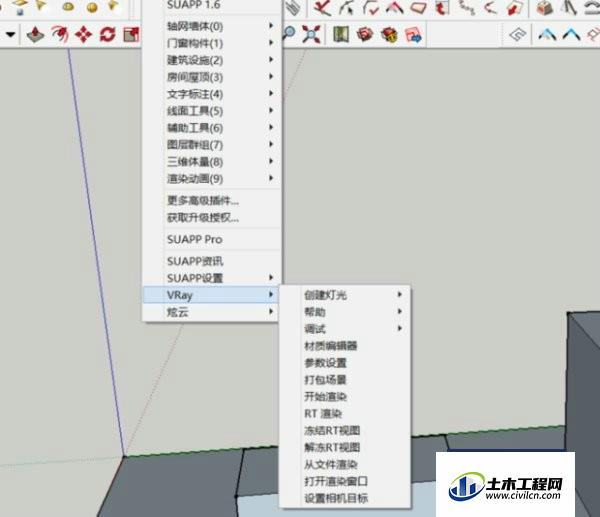Open the Extension Warehouse red-yellow box icon
Image resolution: width=600 pixels, height=517 pixels.
tap(389, 35)
